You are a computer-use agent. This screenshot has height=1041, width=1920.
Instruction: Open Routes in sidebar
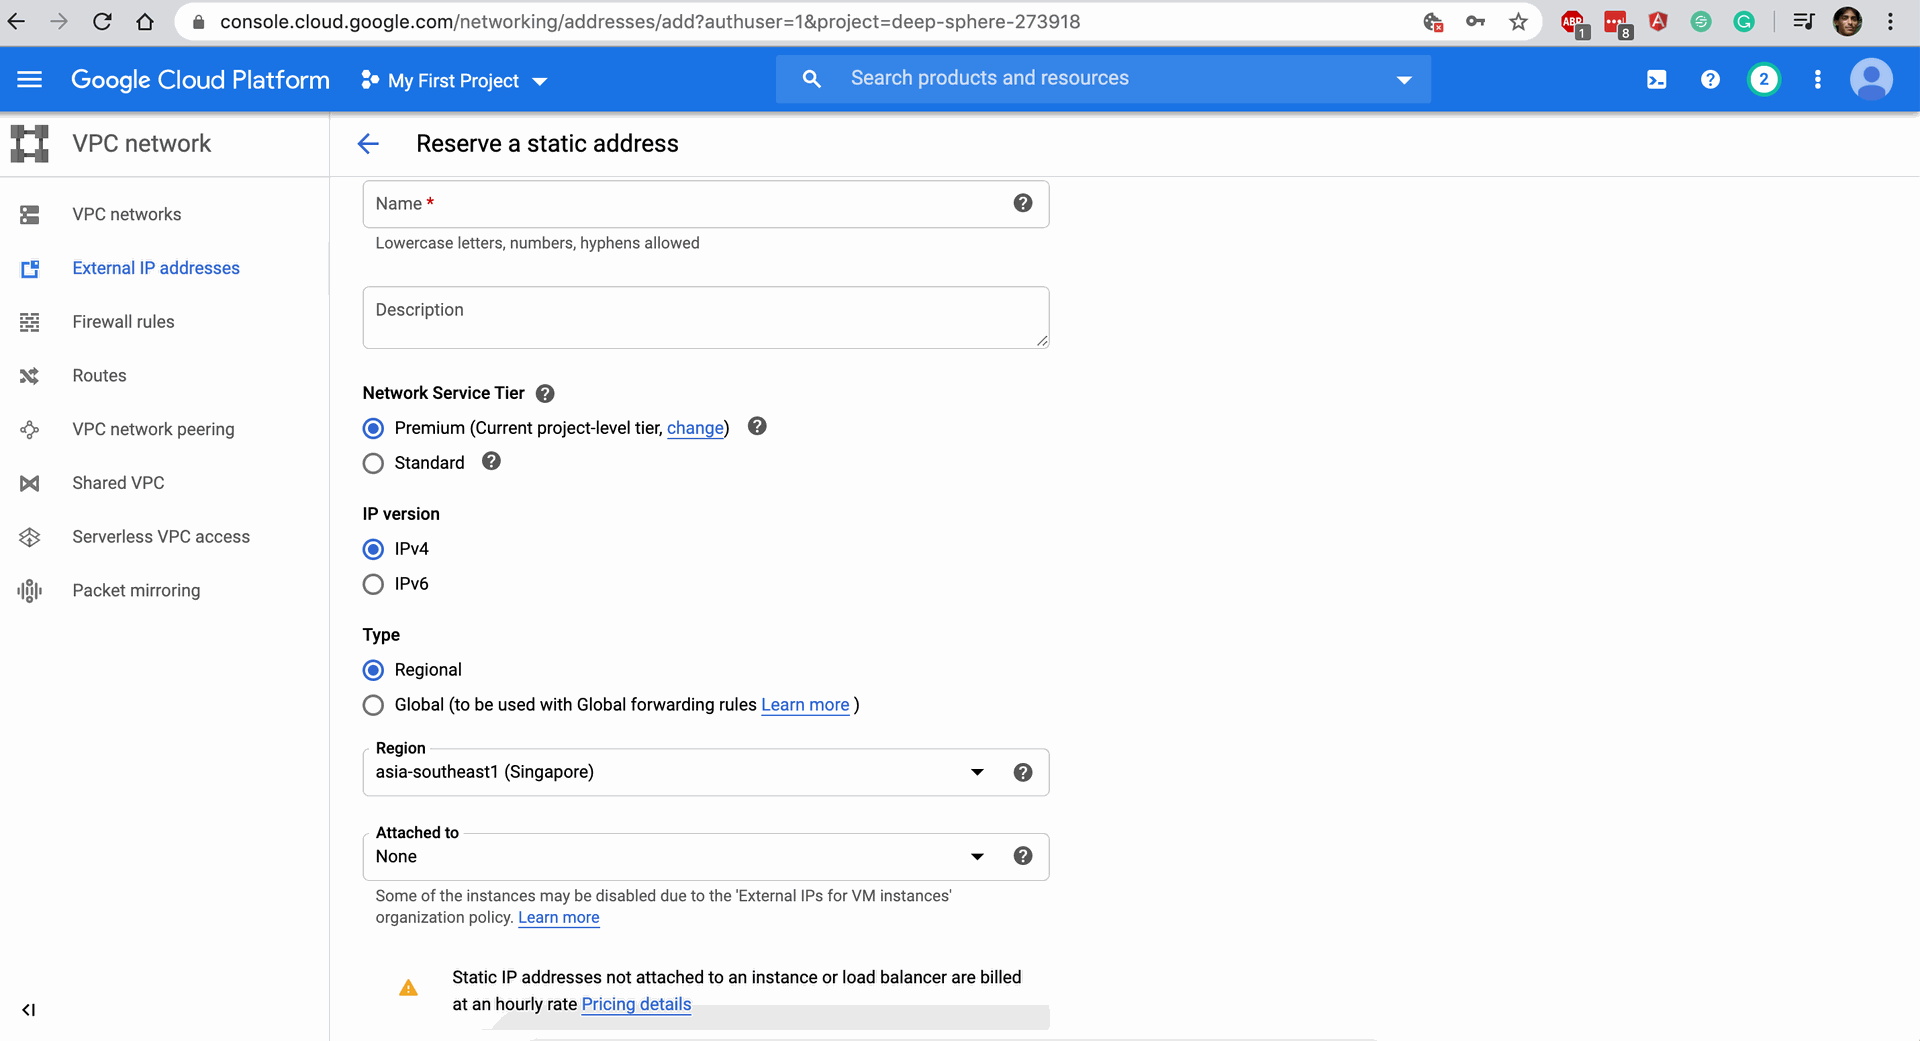99,376
